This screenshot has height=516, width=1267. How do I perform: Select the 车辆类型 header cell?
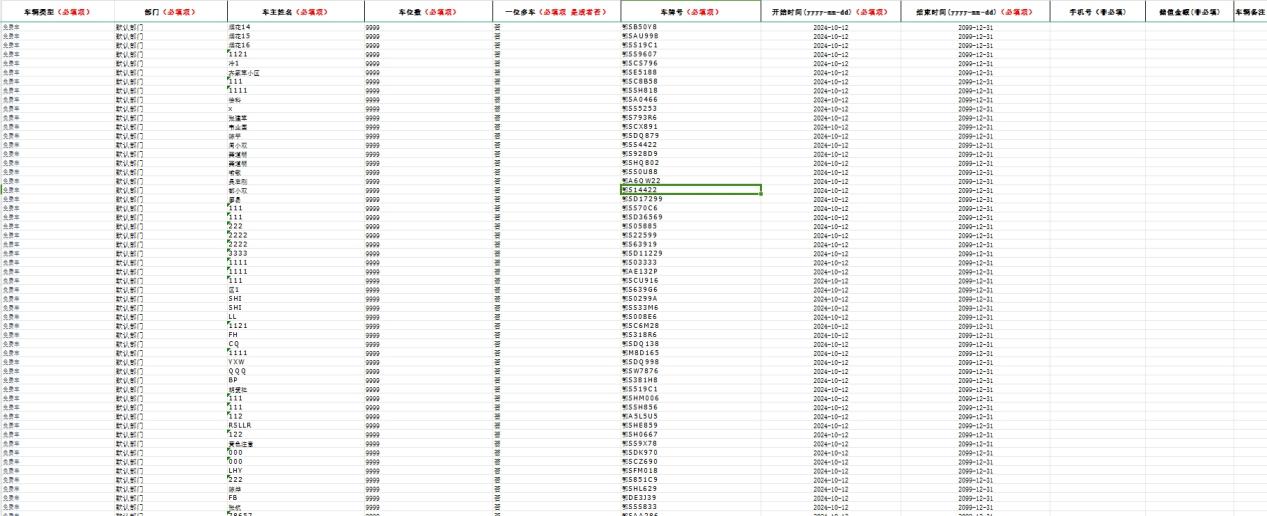pyautogui.click(x=57, y=12)
